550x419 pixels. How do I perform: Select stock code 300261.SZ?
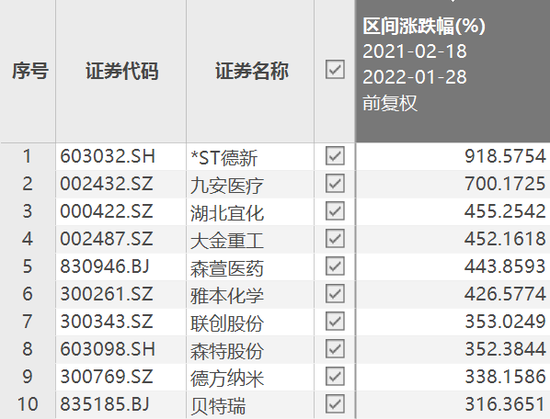[107, 294]
